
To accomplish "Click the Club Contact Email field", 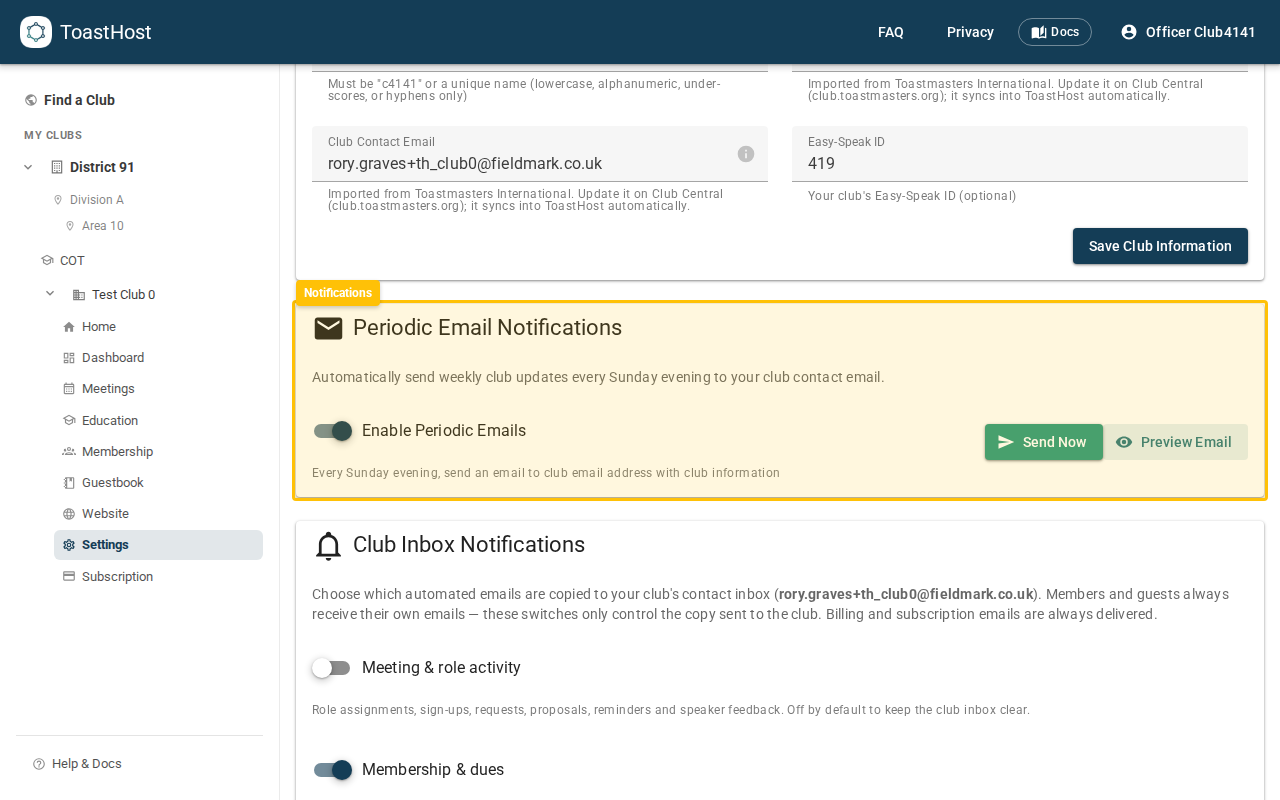I will [540, 154].
